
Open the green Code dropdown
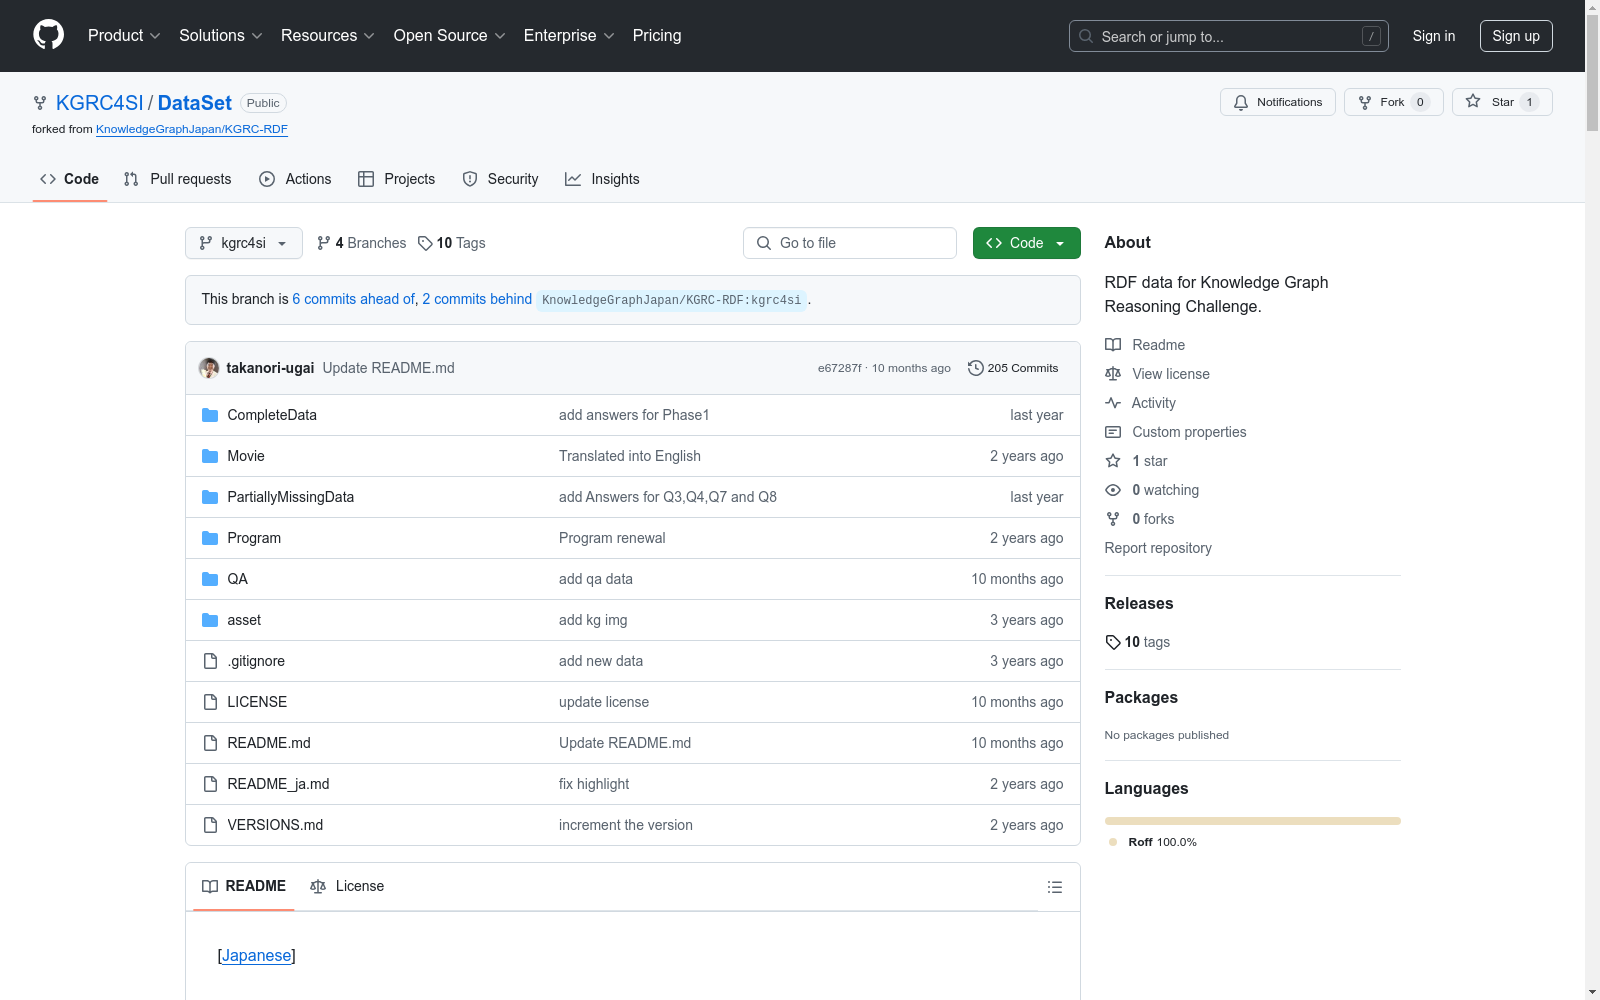(1026, 243)
